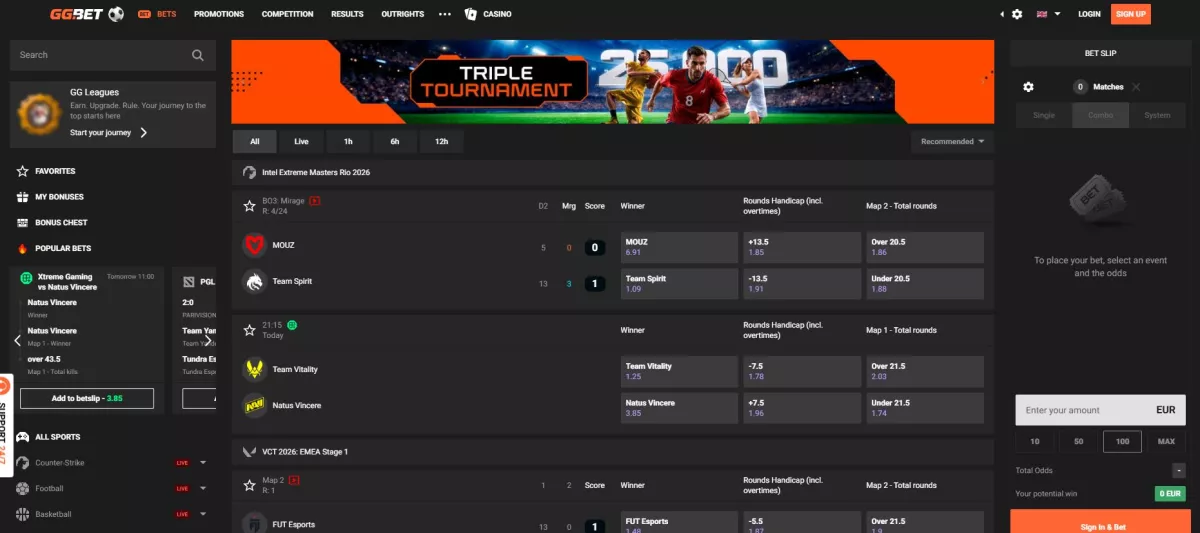Open Results in top navigation
1200x533 pixels.
(x=347, y=14)
